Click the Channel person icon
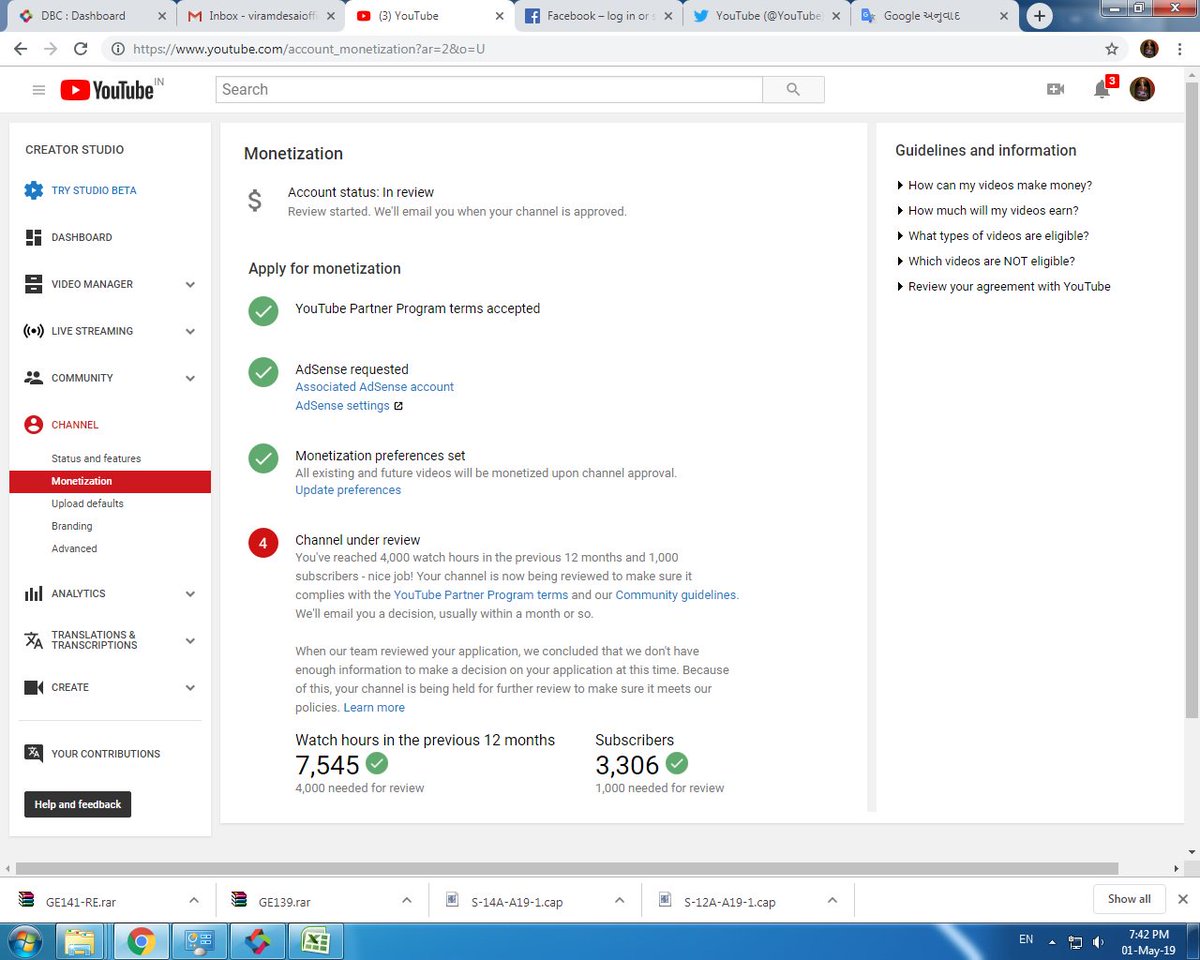Image resolution: width=1200 pixels, height=960 pixels. [34, 425]
